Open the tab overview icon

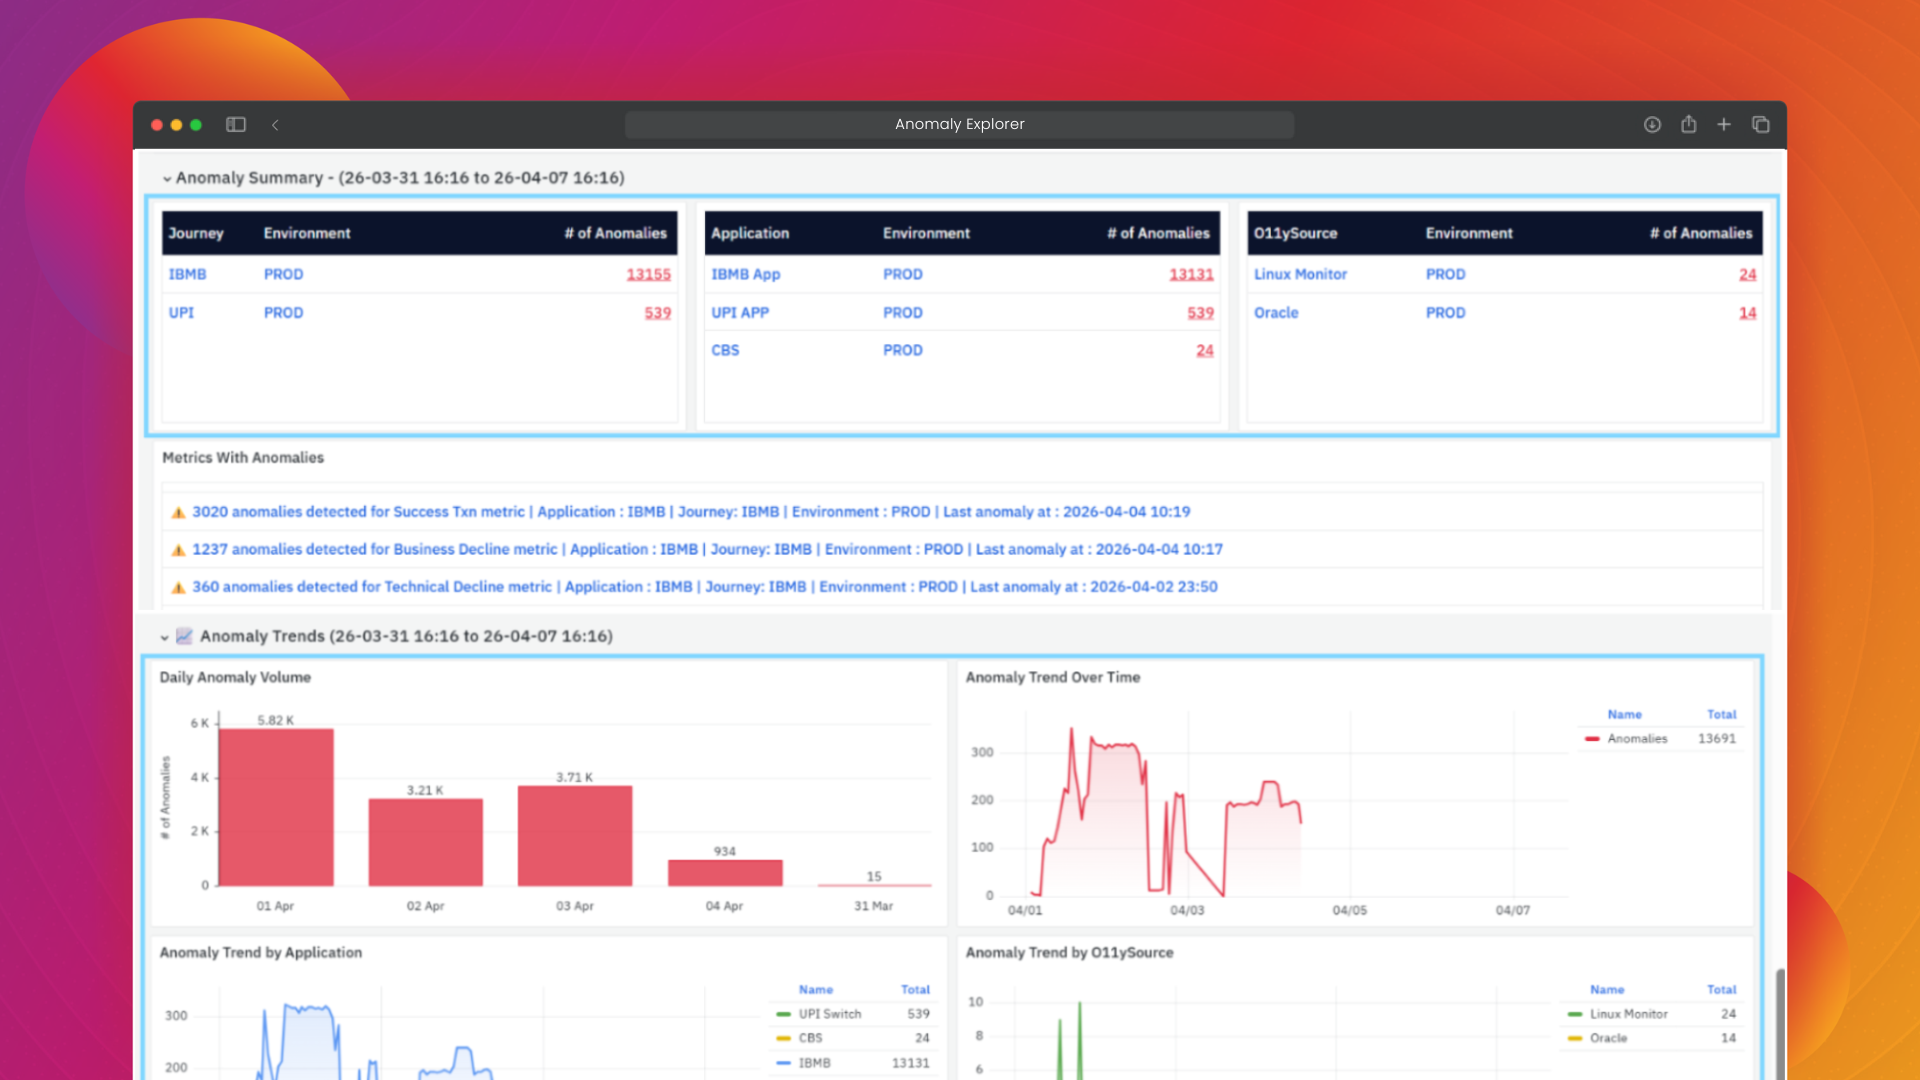[1761, 125]
